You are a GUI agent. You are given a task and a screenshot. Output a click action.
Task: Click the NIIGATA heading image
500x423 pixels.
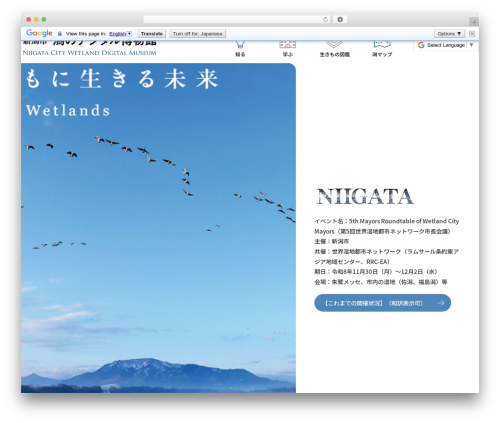click(365, 196)
